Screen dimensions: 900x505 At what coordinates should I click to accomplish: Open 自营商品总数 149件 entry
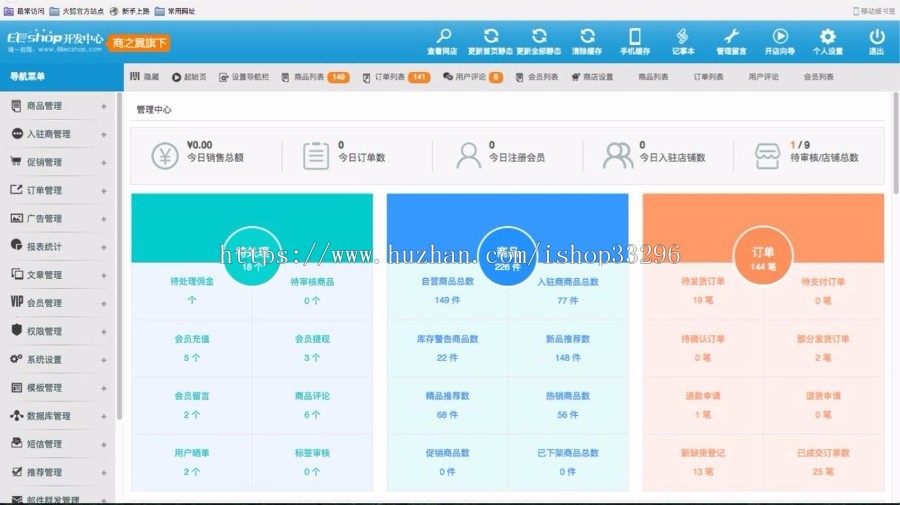[x=447, y=290]
